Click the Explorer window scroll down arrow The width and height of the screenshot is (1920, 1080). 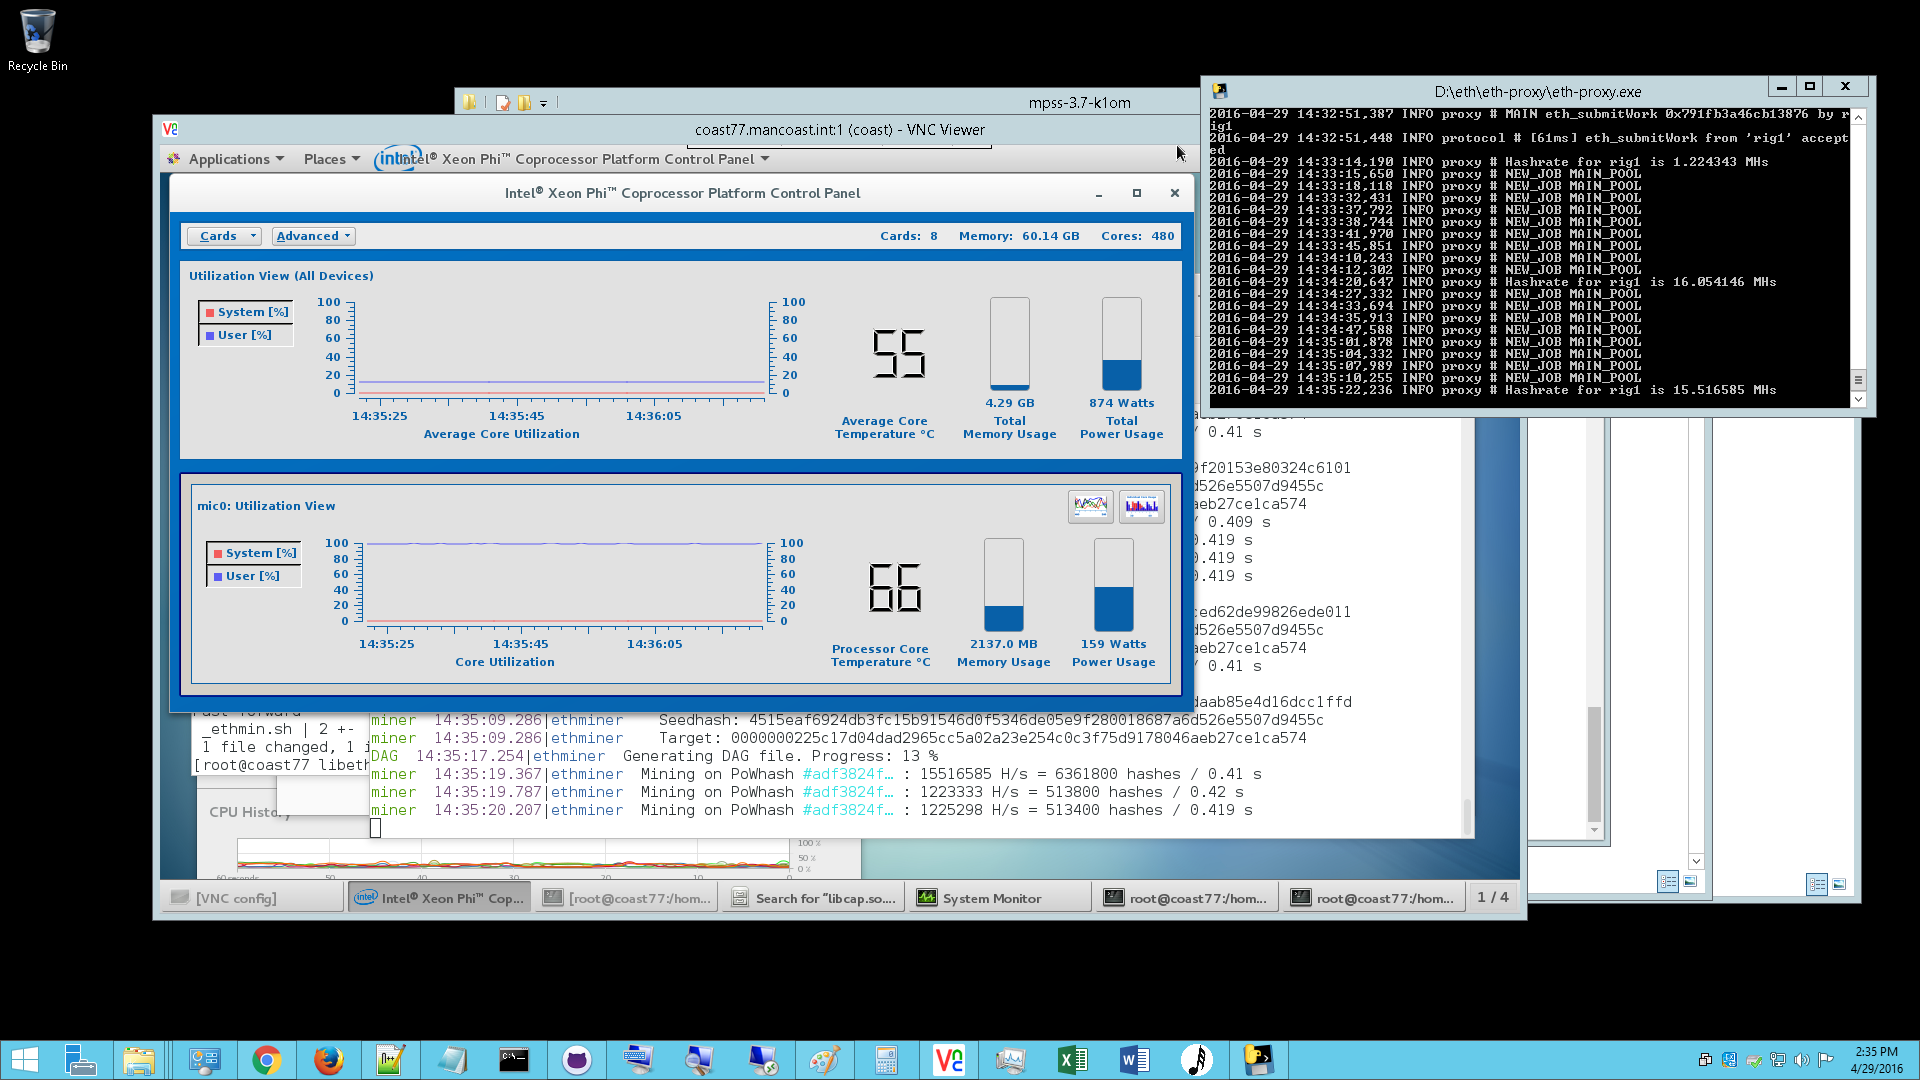point(1696,861)
